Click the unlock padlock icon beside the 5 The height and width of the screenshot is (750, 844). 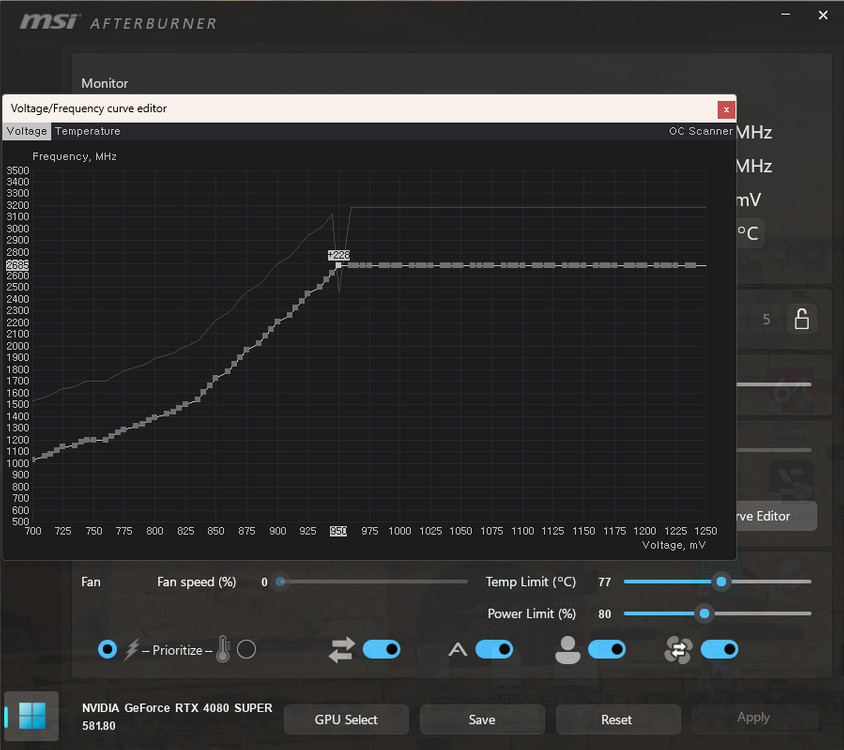(801, 318)
